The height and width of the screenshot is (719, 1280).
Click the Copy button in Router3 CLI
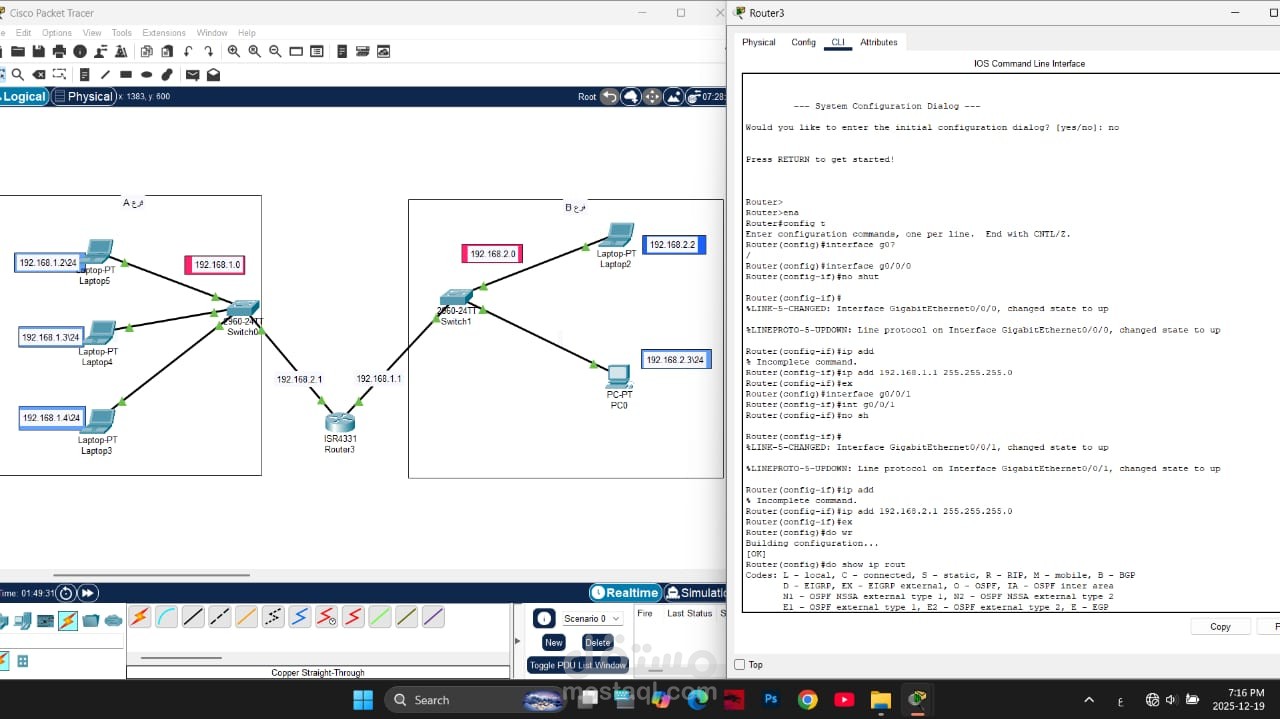(x=1221, y=627)
